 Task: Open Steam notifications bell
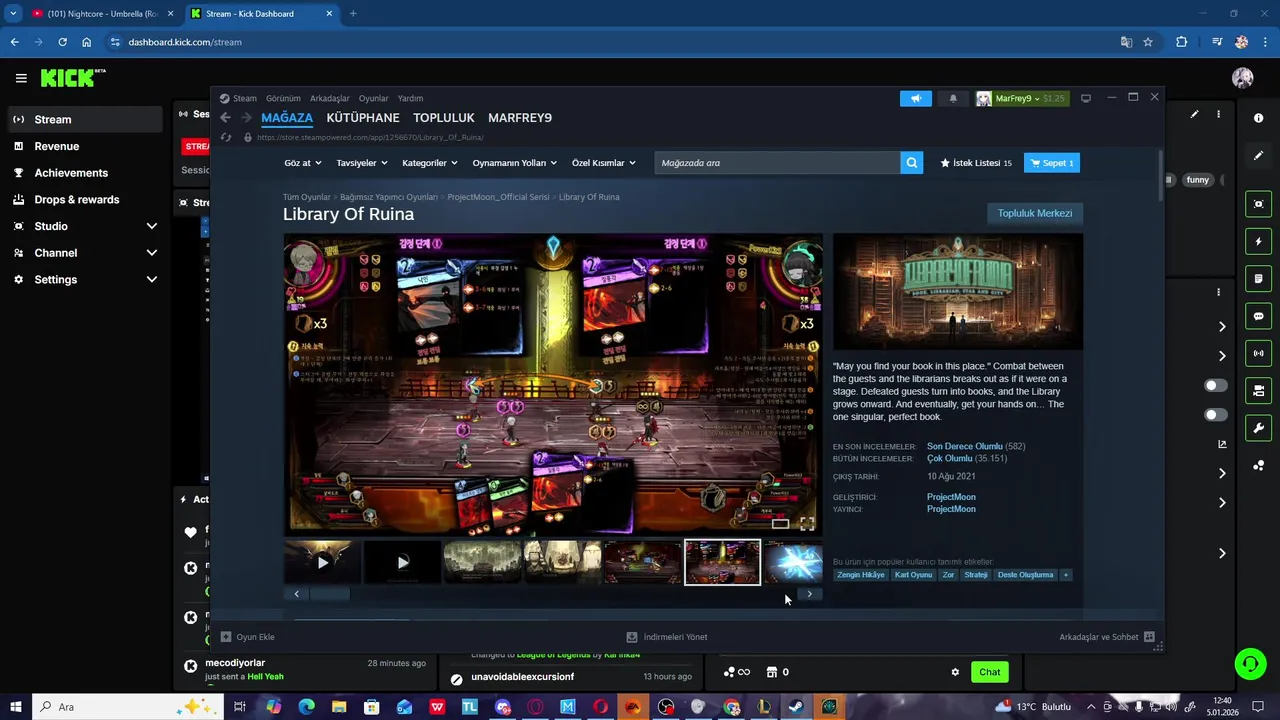953,98
